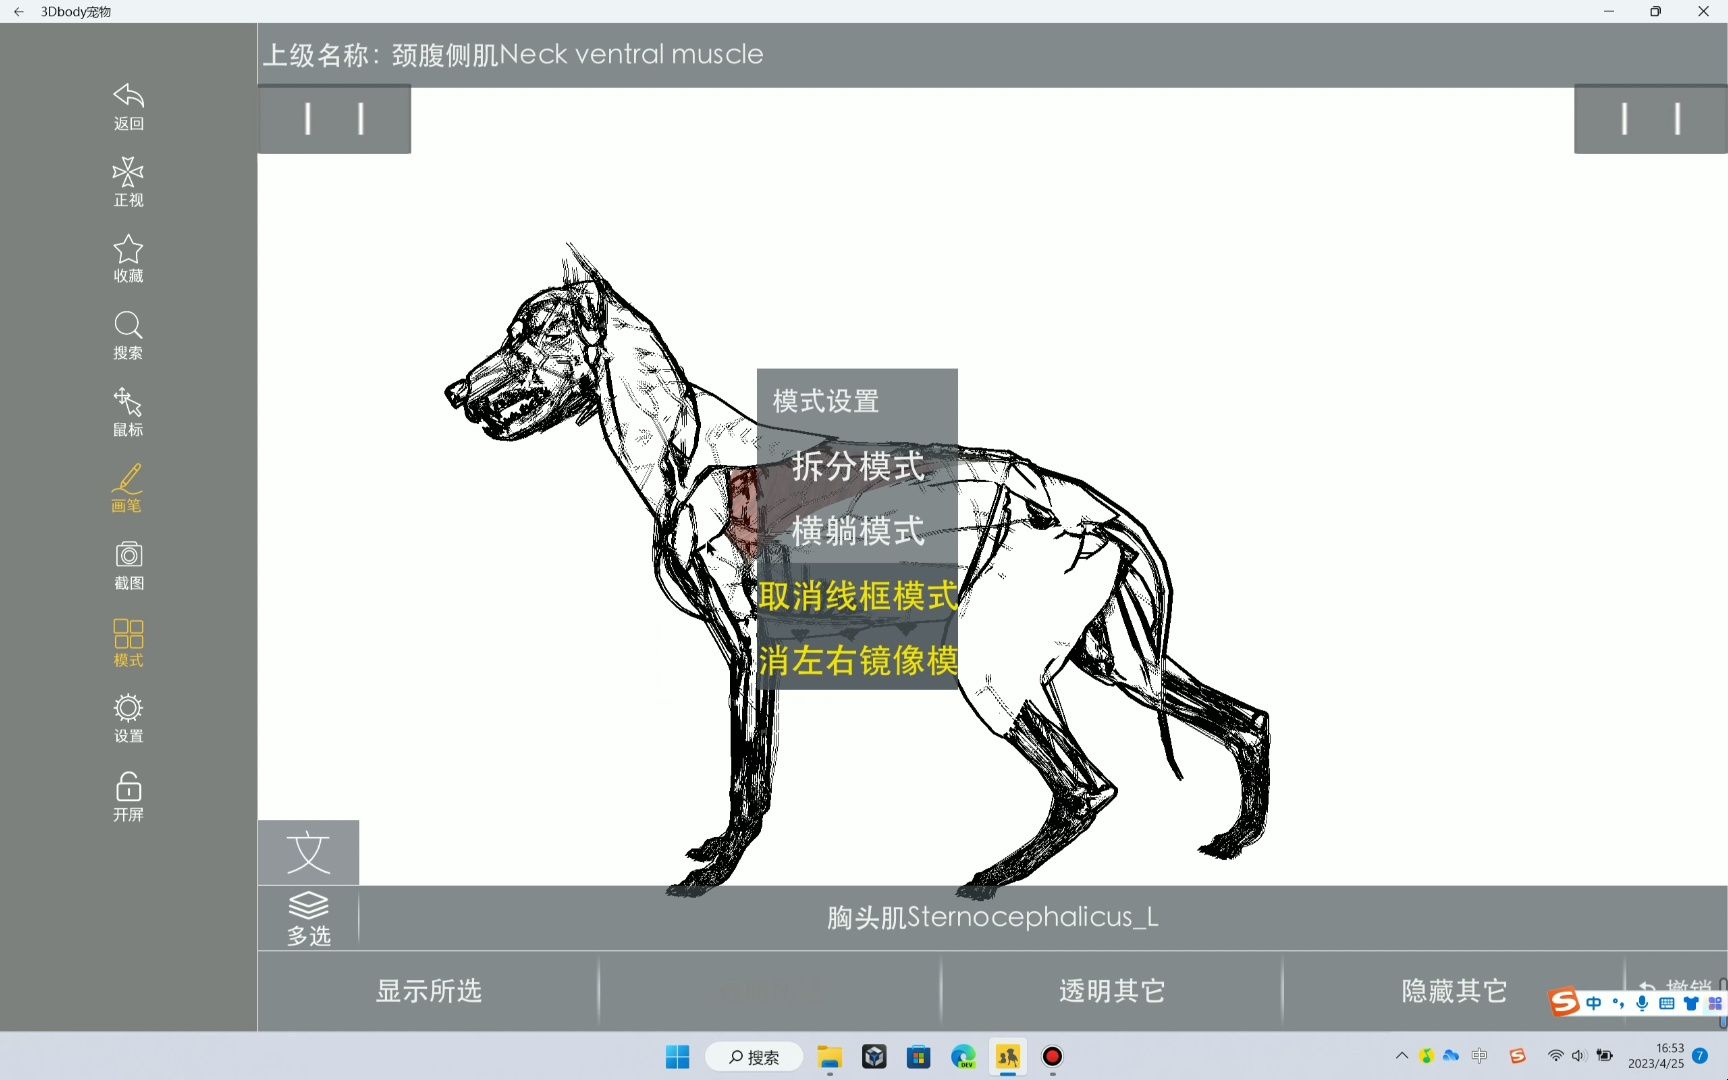Open Edge Dev browser from taskbar
This screenshot has width=1728, height=1080.
click(963, 1057)
